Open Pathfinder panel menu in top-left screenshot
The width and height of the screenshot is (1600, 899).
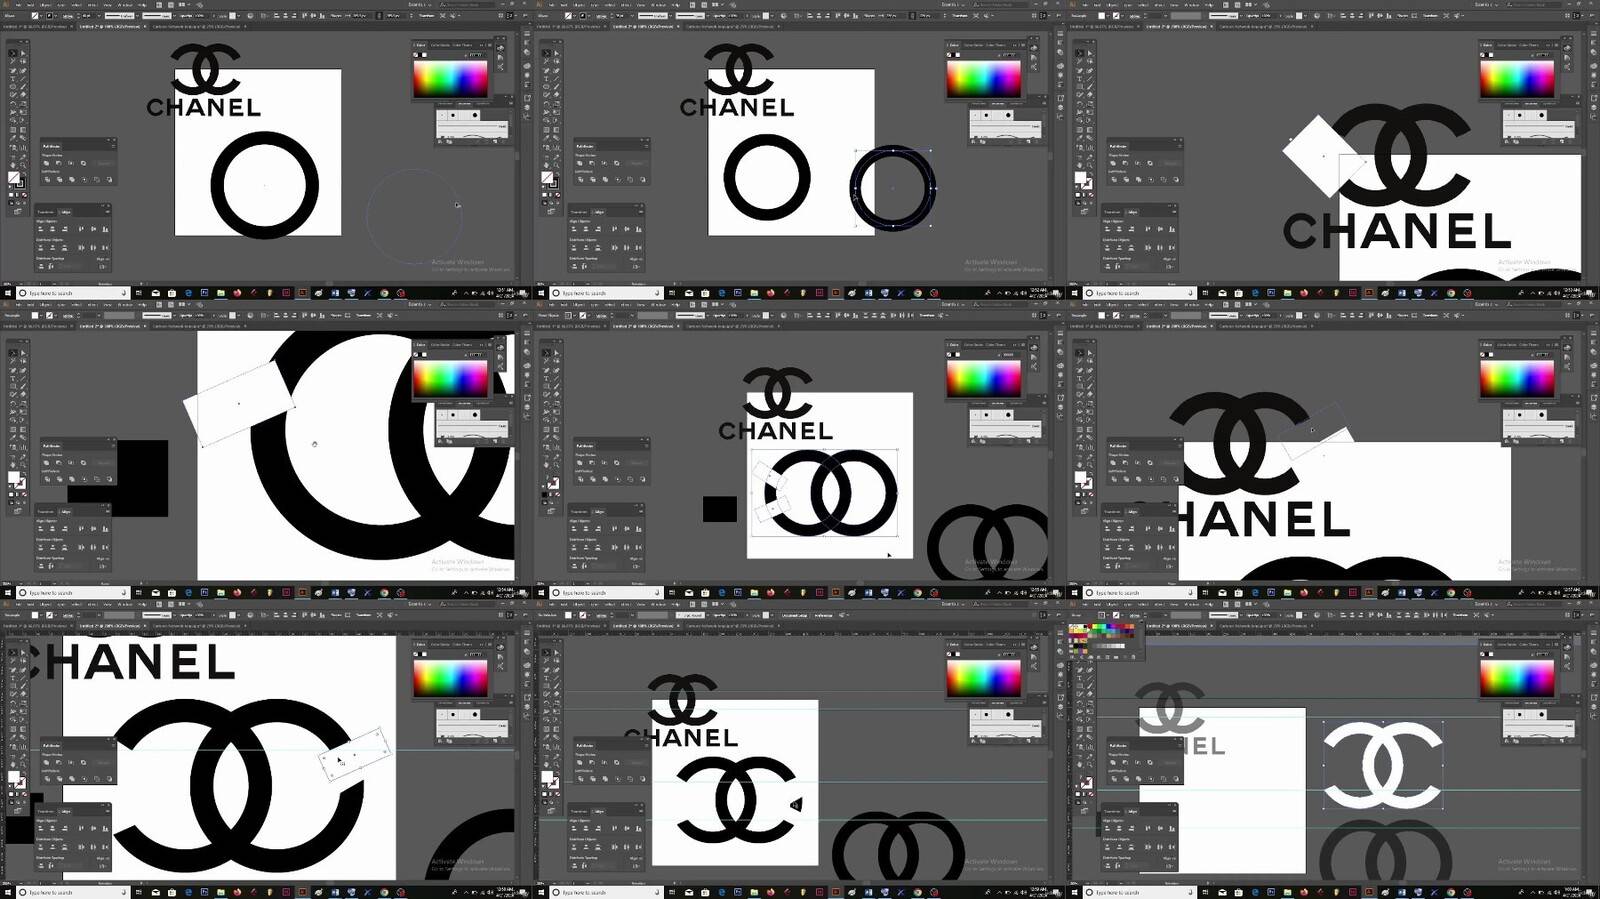tap(113, 147)
